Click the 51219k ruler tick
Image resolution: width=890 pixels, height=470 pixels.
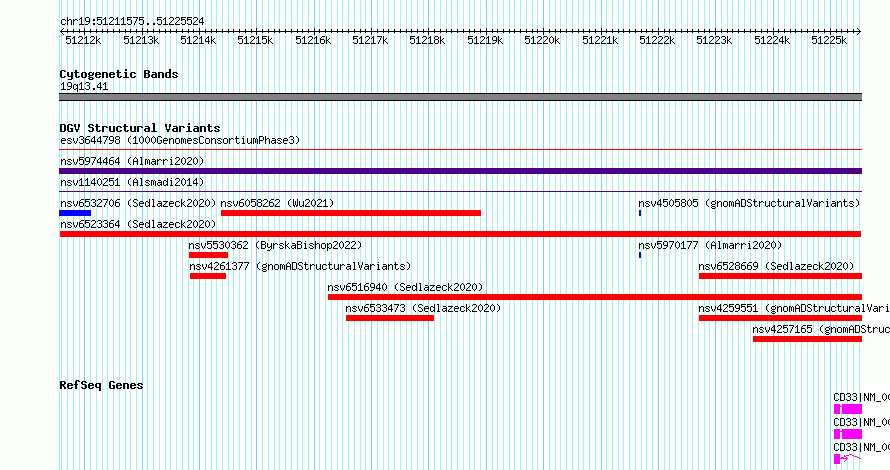pyautogui.click(x=485, y=40)
